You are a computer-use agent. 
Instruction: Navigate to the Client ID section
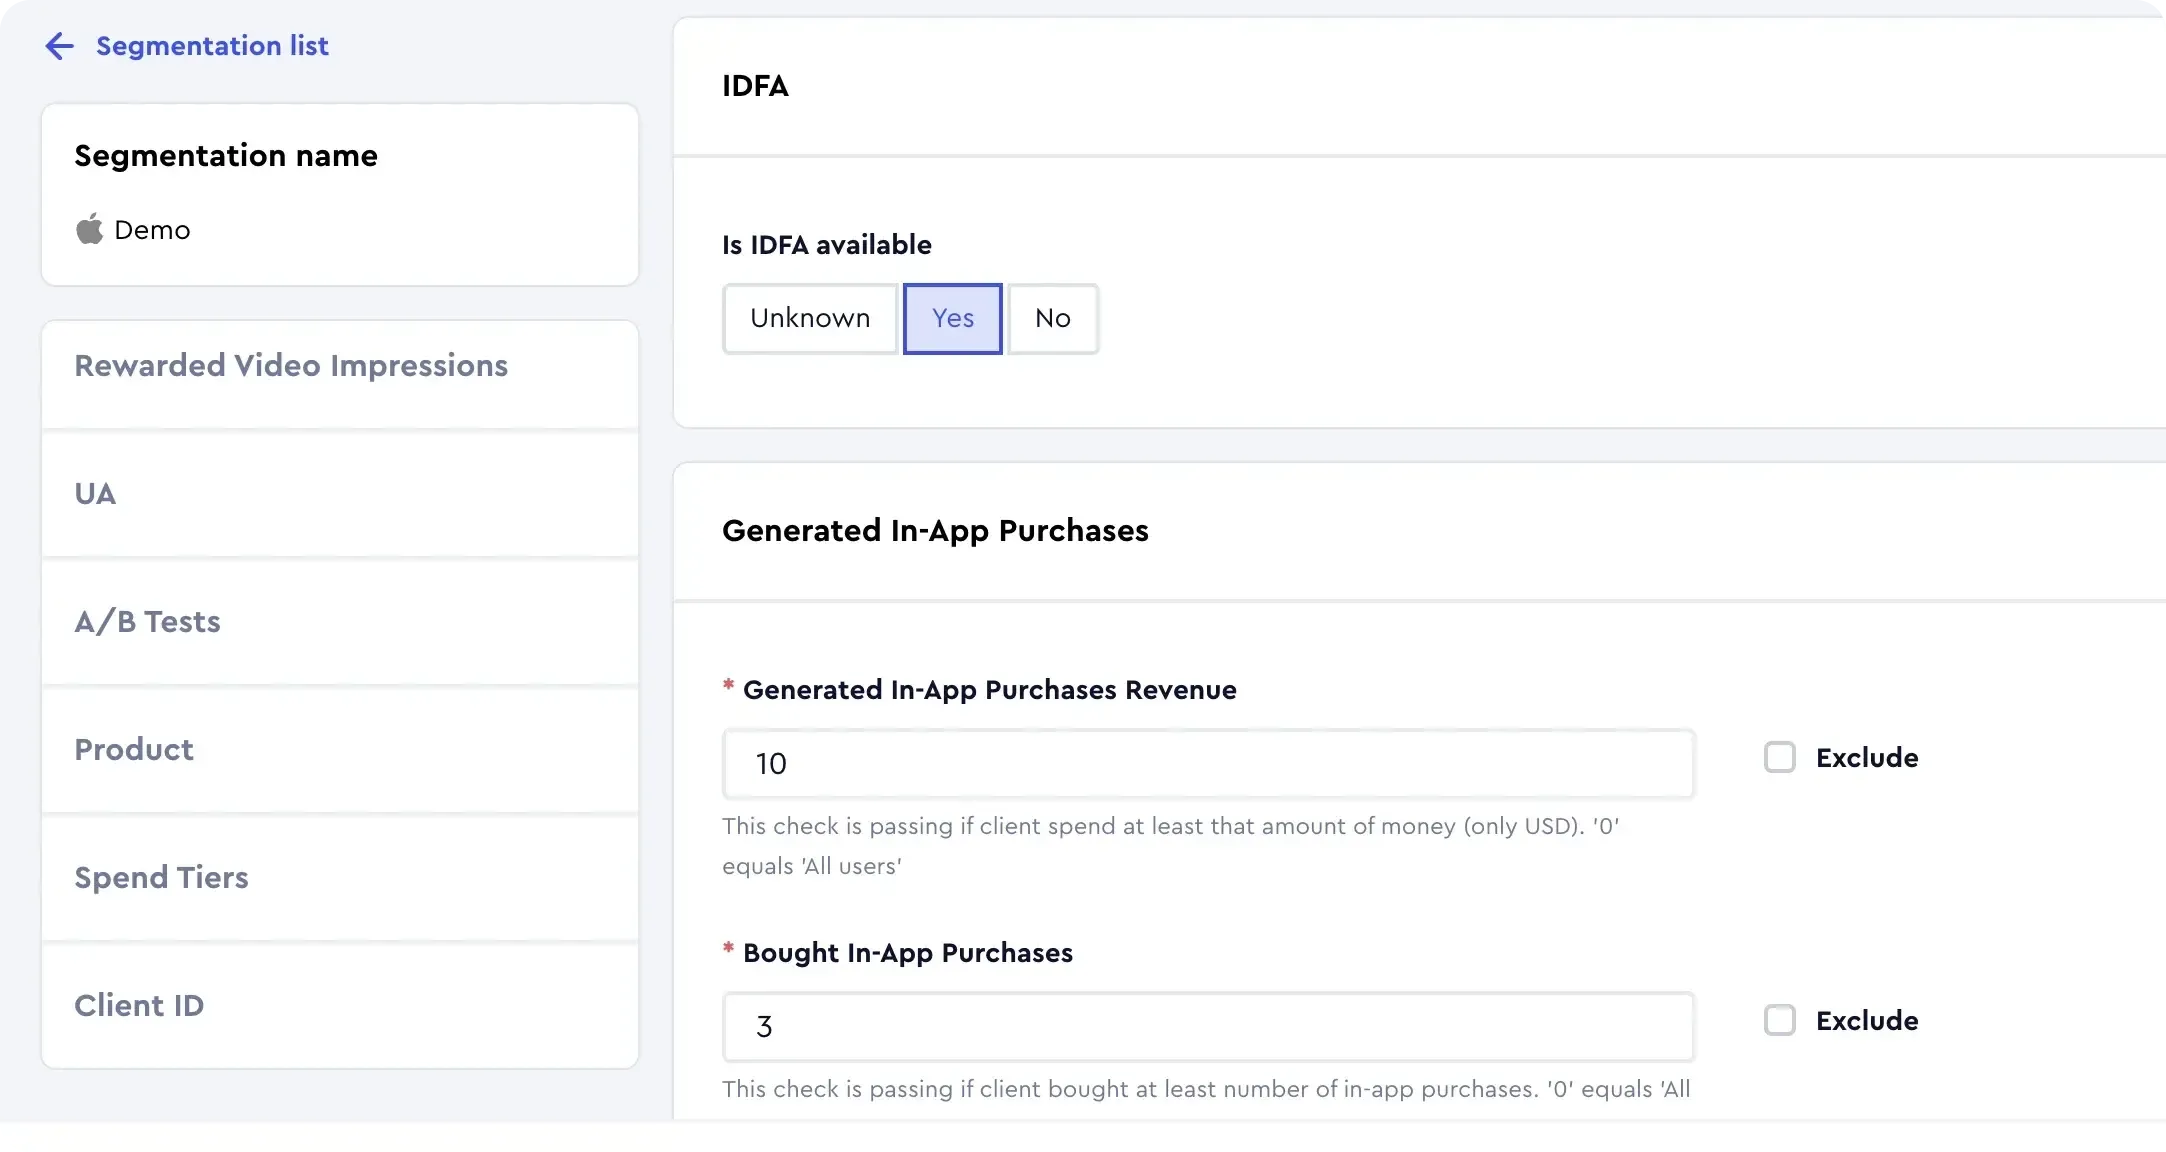139,1006
